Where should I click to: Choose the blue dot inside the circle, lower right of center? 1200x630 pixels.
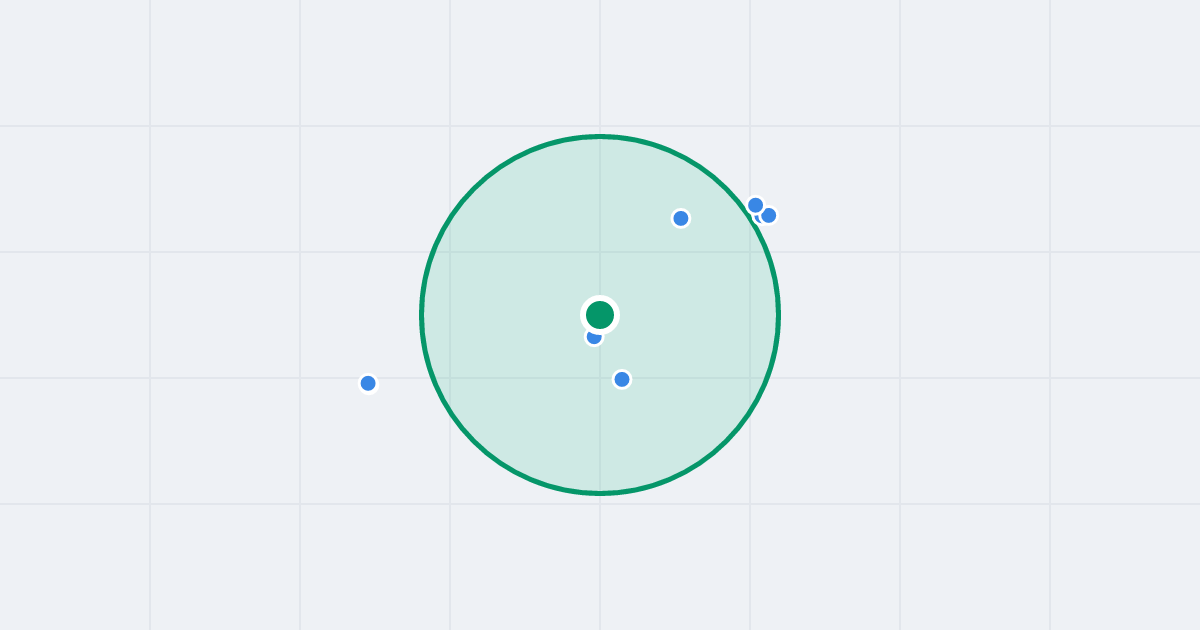coord(622,379)
